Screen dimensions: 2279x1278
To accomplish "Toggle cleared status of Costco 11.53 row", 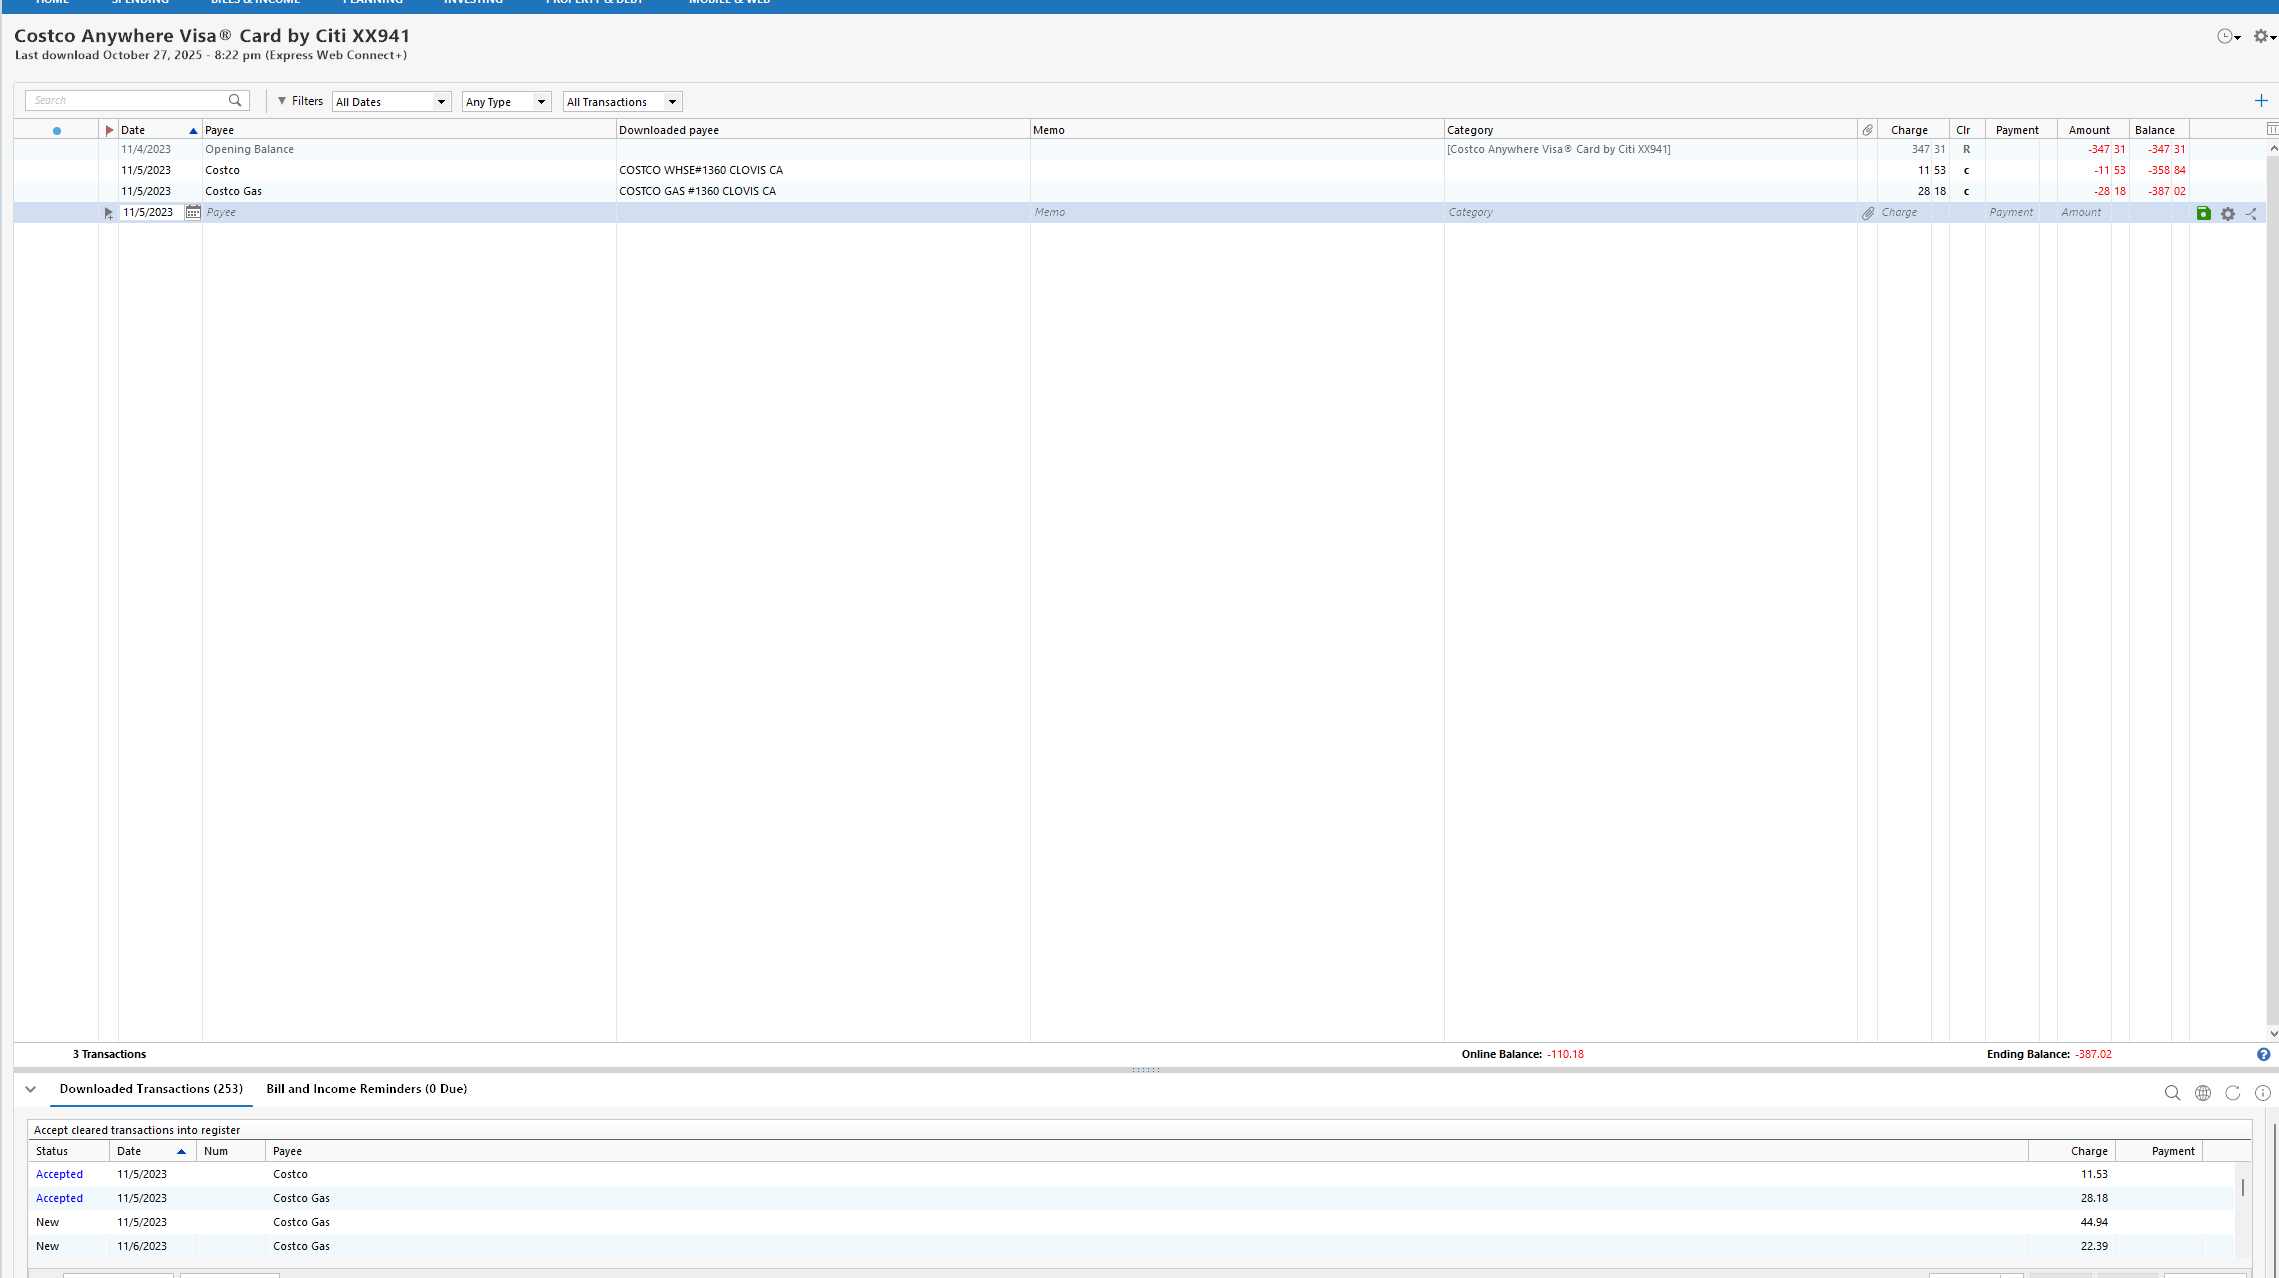I will 1966,170.
